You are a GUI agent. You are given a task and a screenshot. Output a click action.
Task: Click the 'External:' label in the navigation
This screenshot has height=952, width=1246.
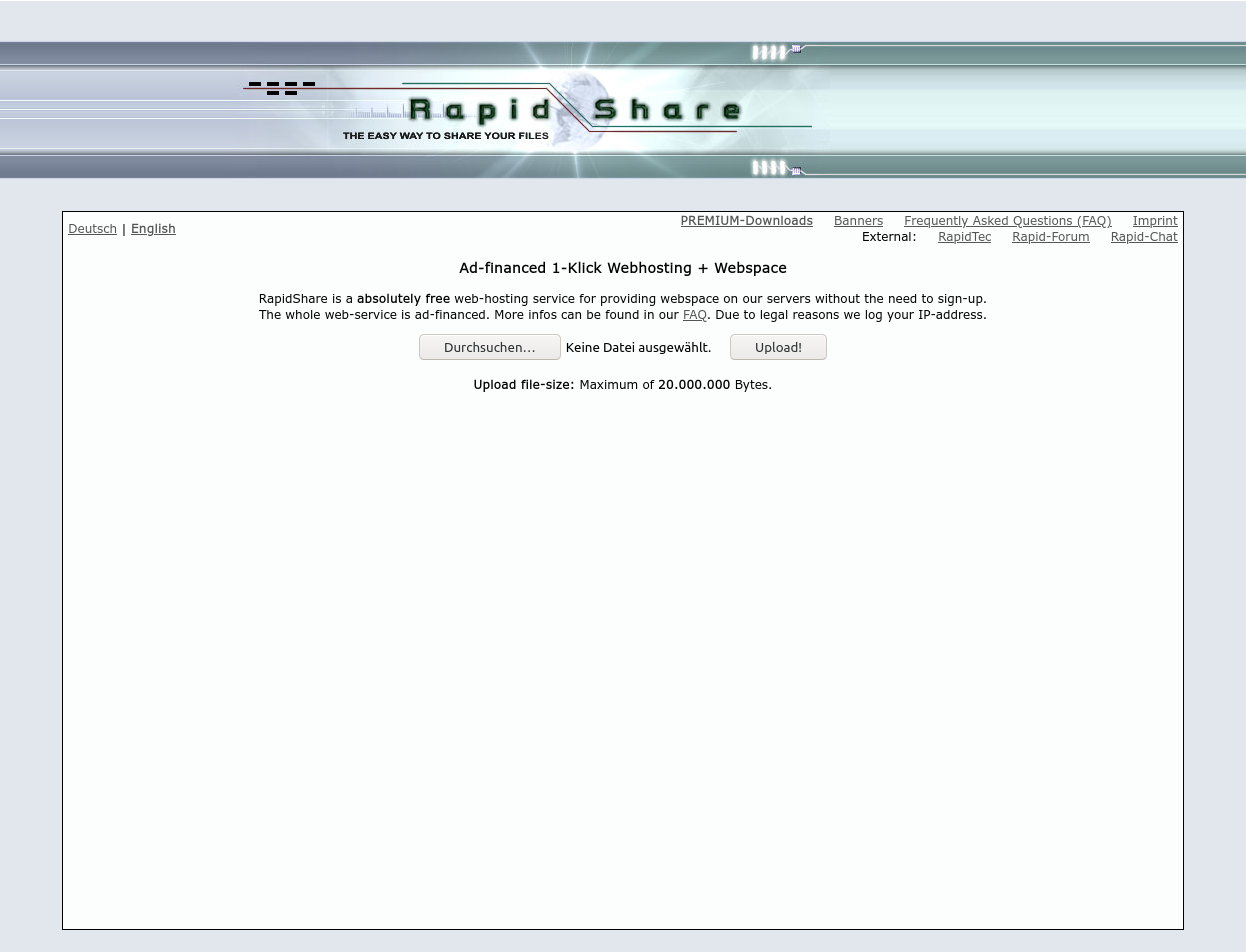[888, 237]
